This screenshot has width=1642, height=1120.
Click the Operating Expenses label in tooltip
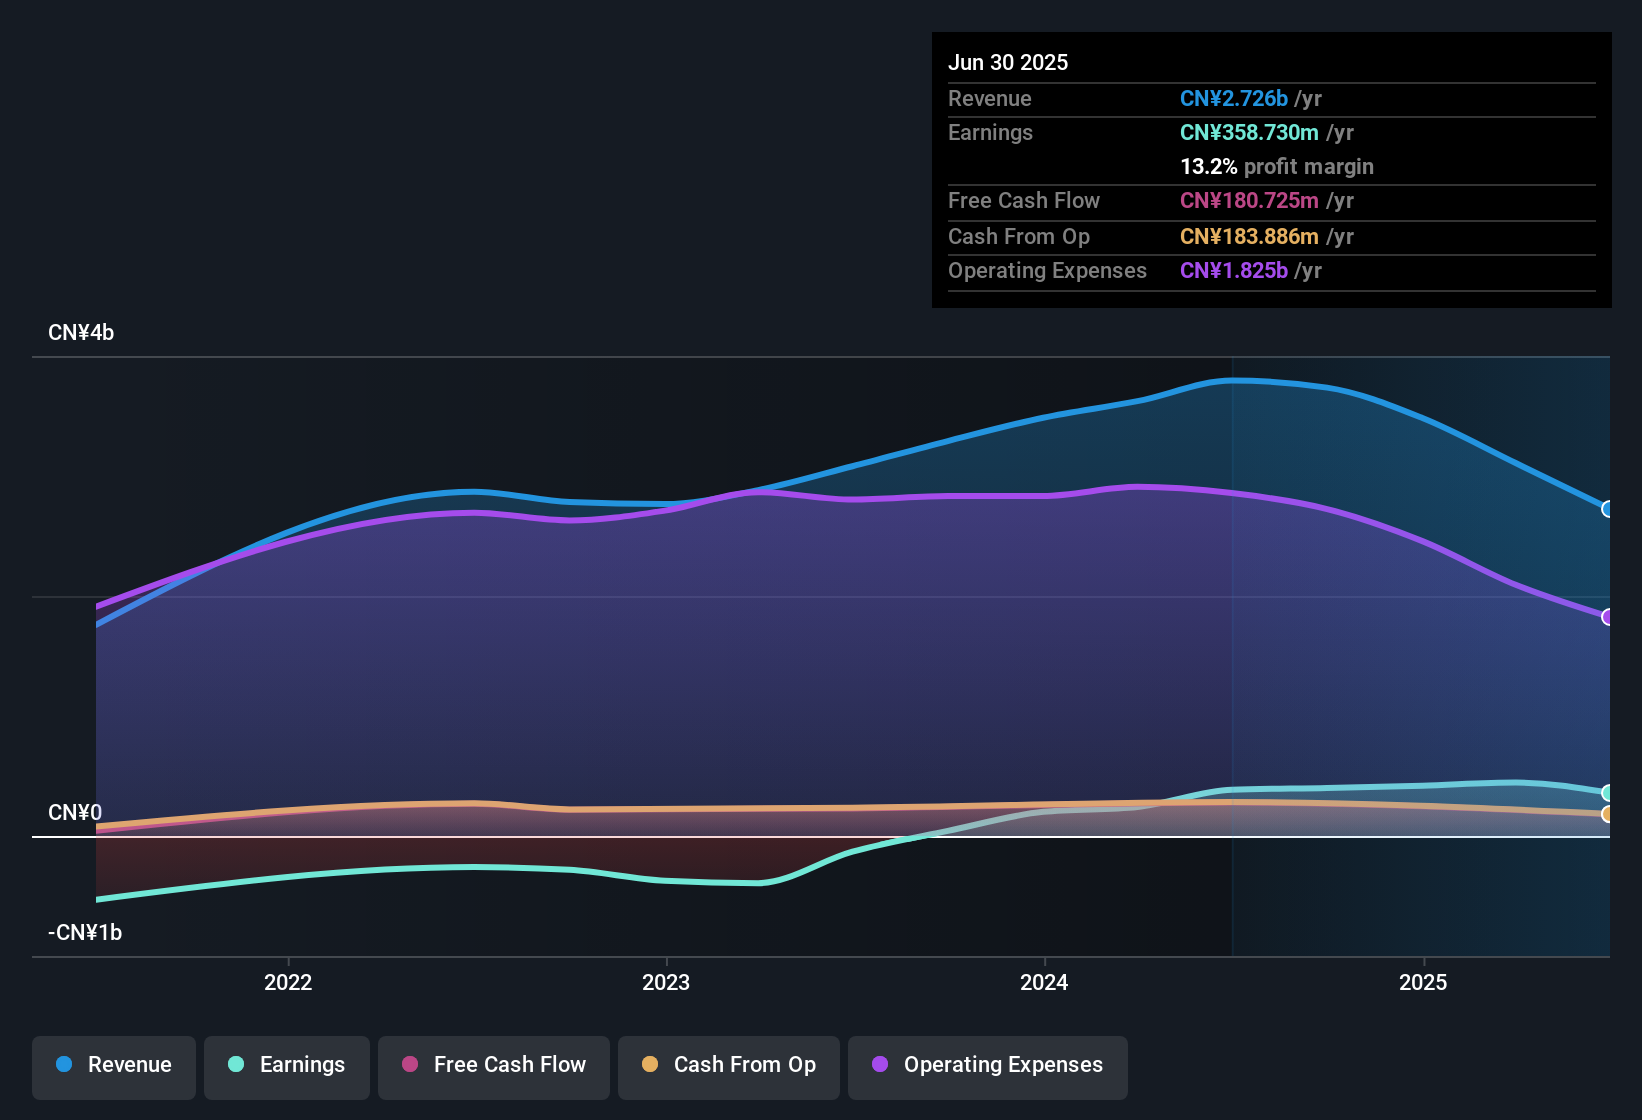(x=1047, y=271)
